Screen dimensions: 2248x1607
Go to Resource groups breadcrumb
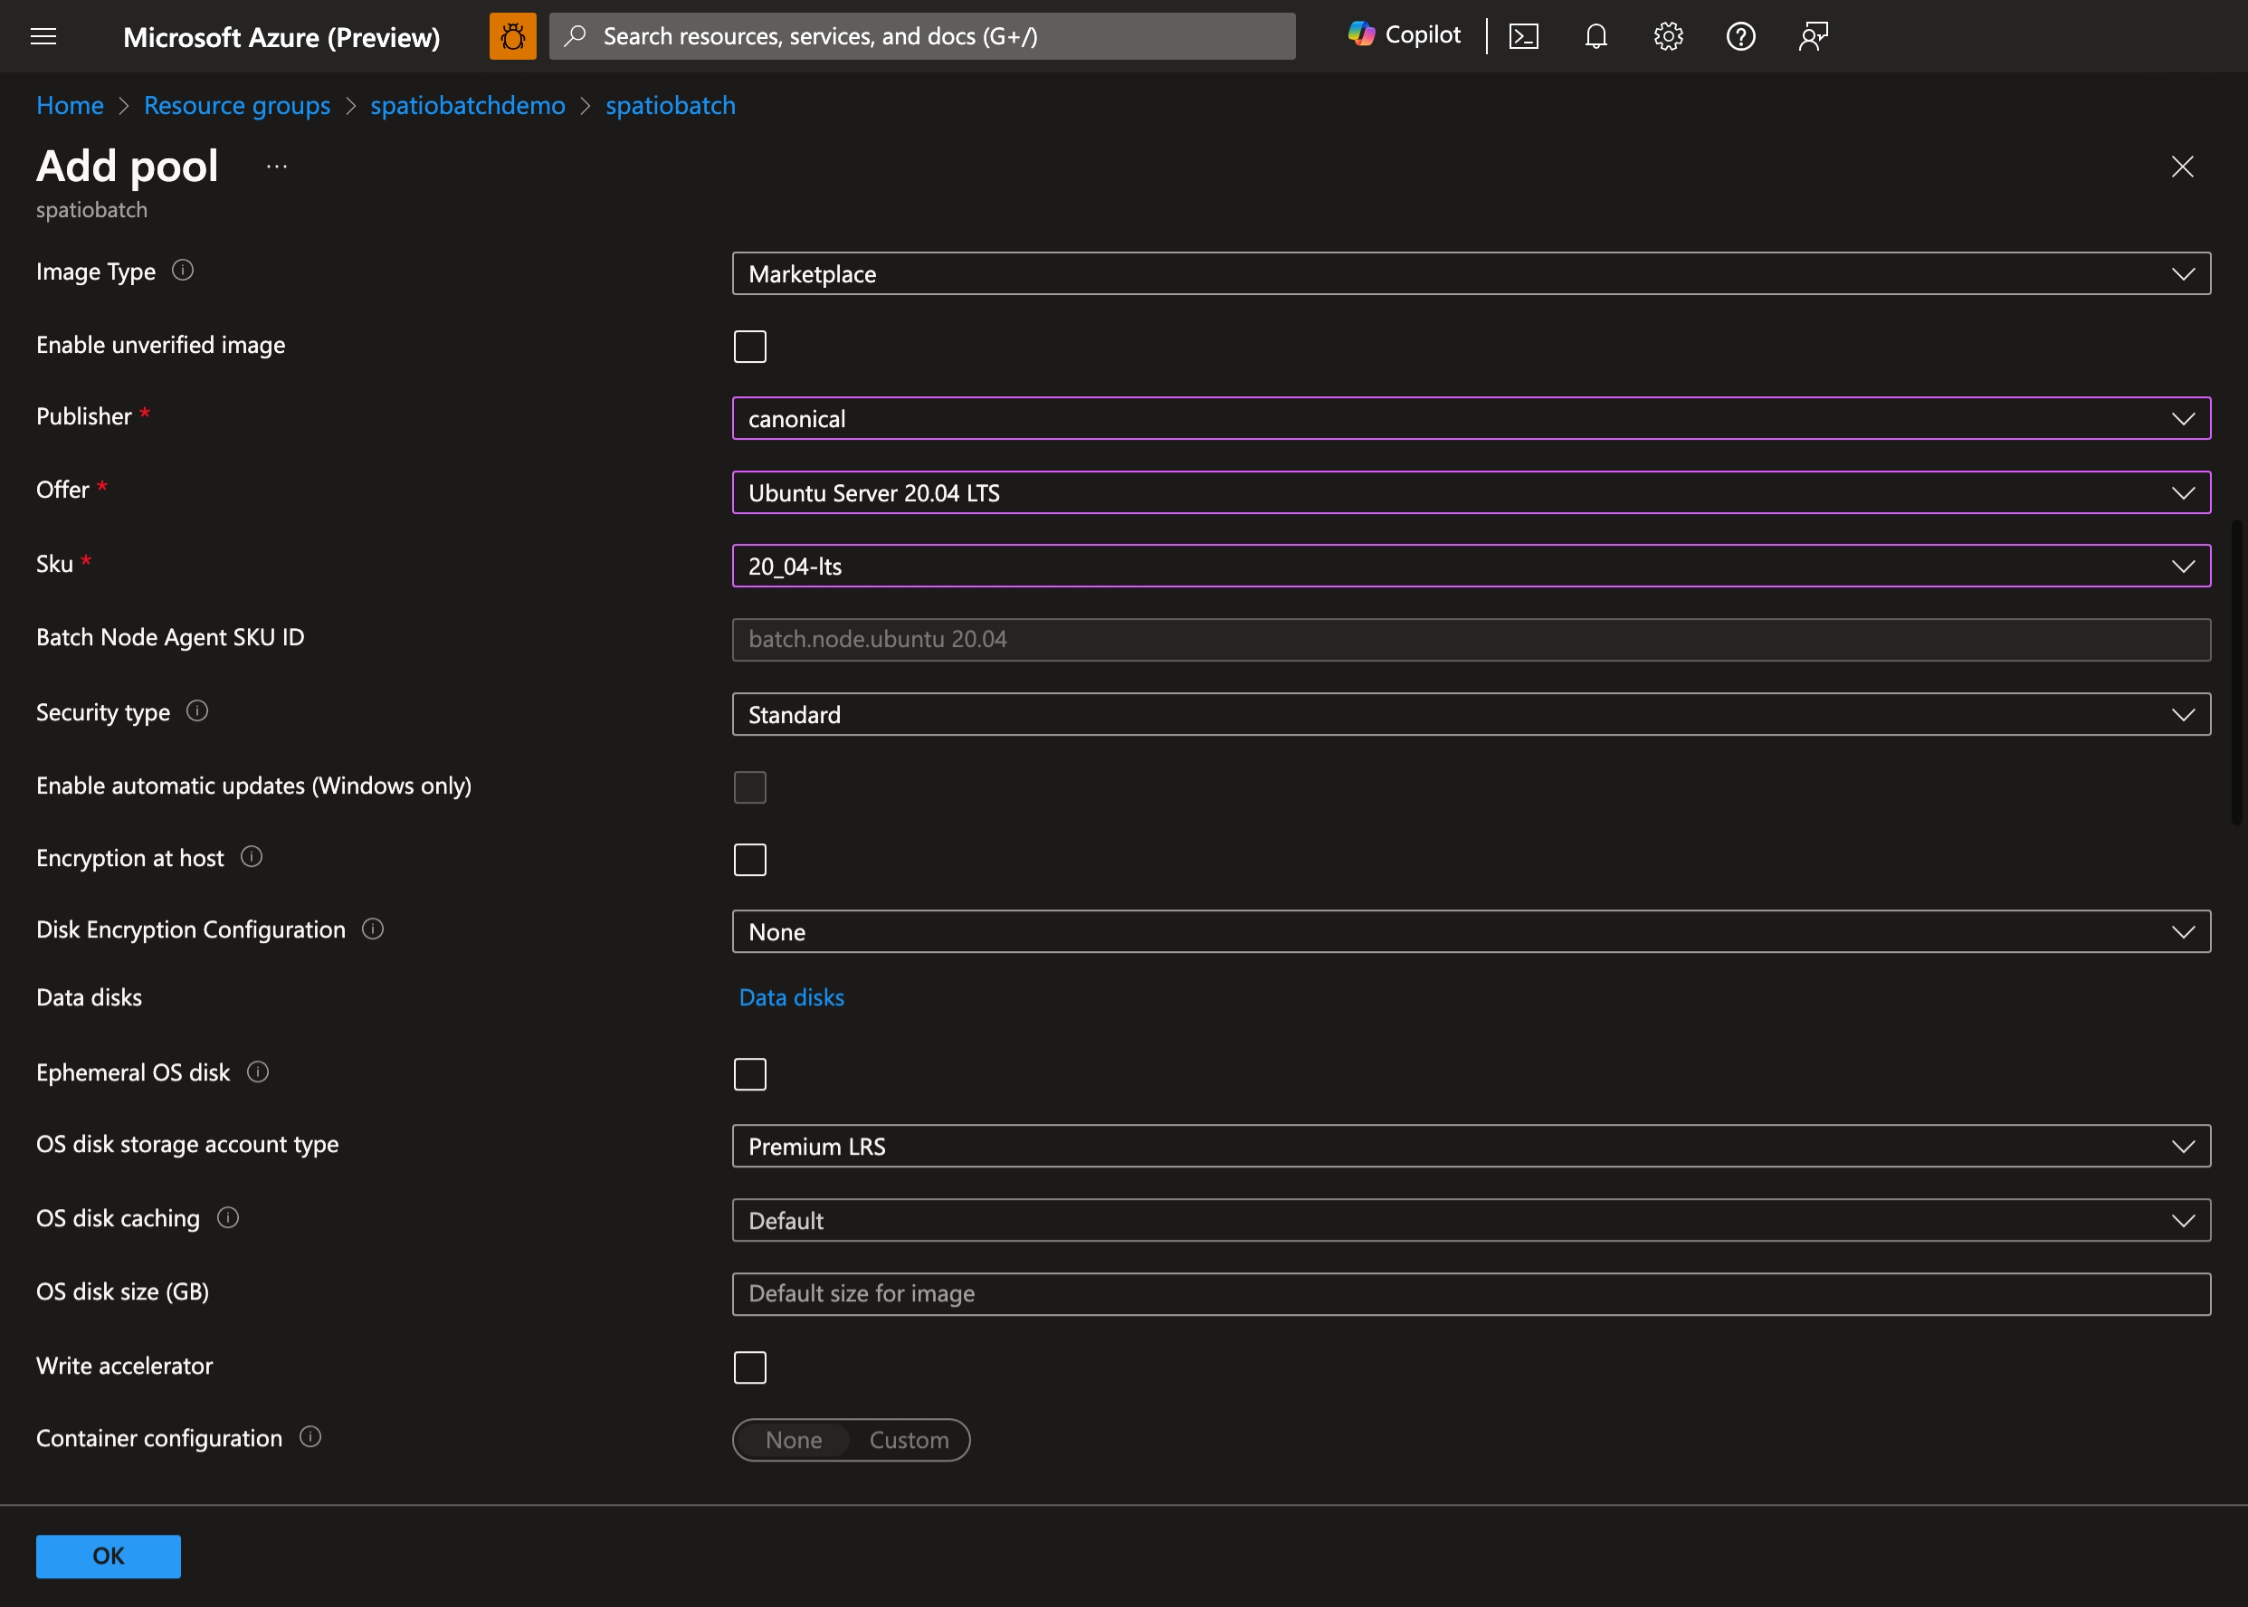point(237,106)
